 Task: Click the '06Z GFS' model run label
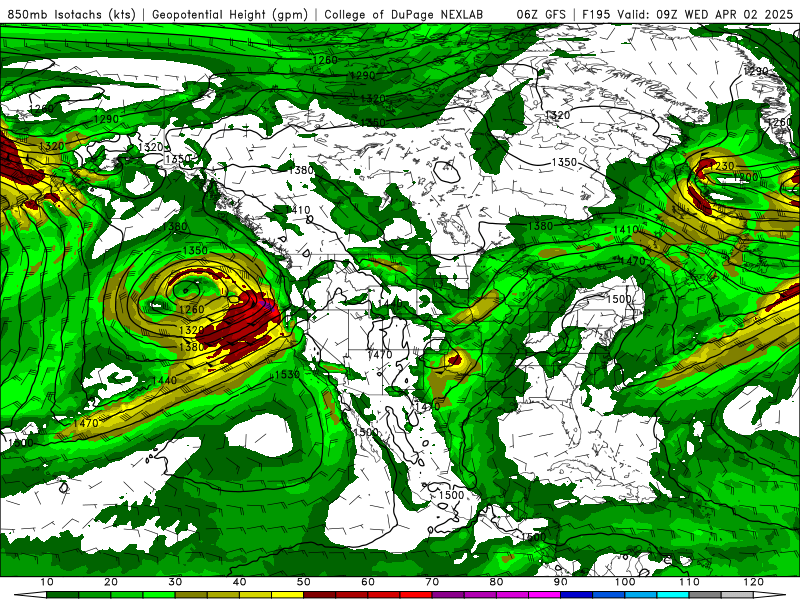(541, 14)
